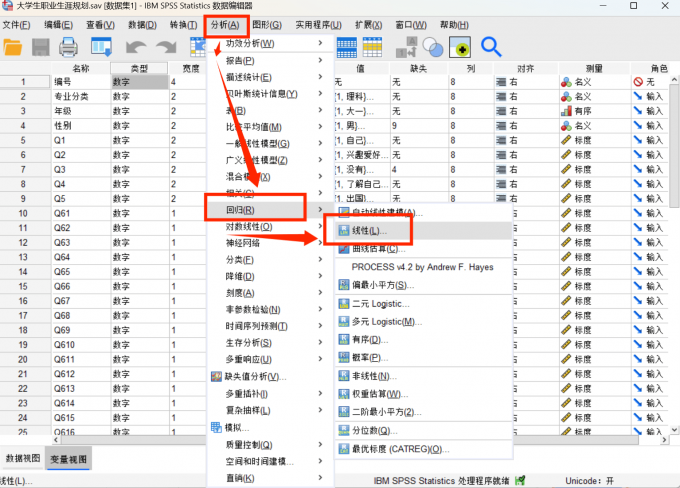Click the Partial Least Squares icon
The height and width of the screenshot is (488, 680).
(344, 285)
